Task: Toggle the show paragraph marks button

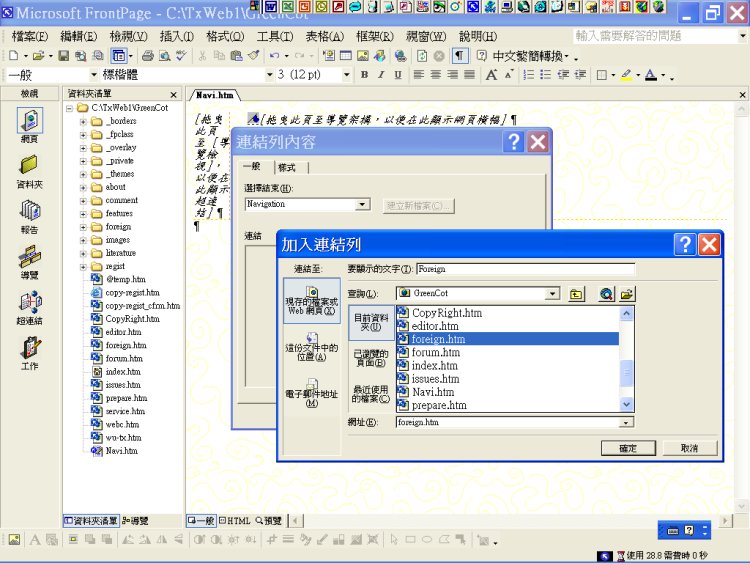Action: click(460, 56)
